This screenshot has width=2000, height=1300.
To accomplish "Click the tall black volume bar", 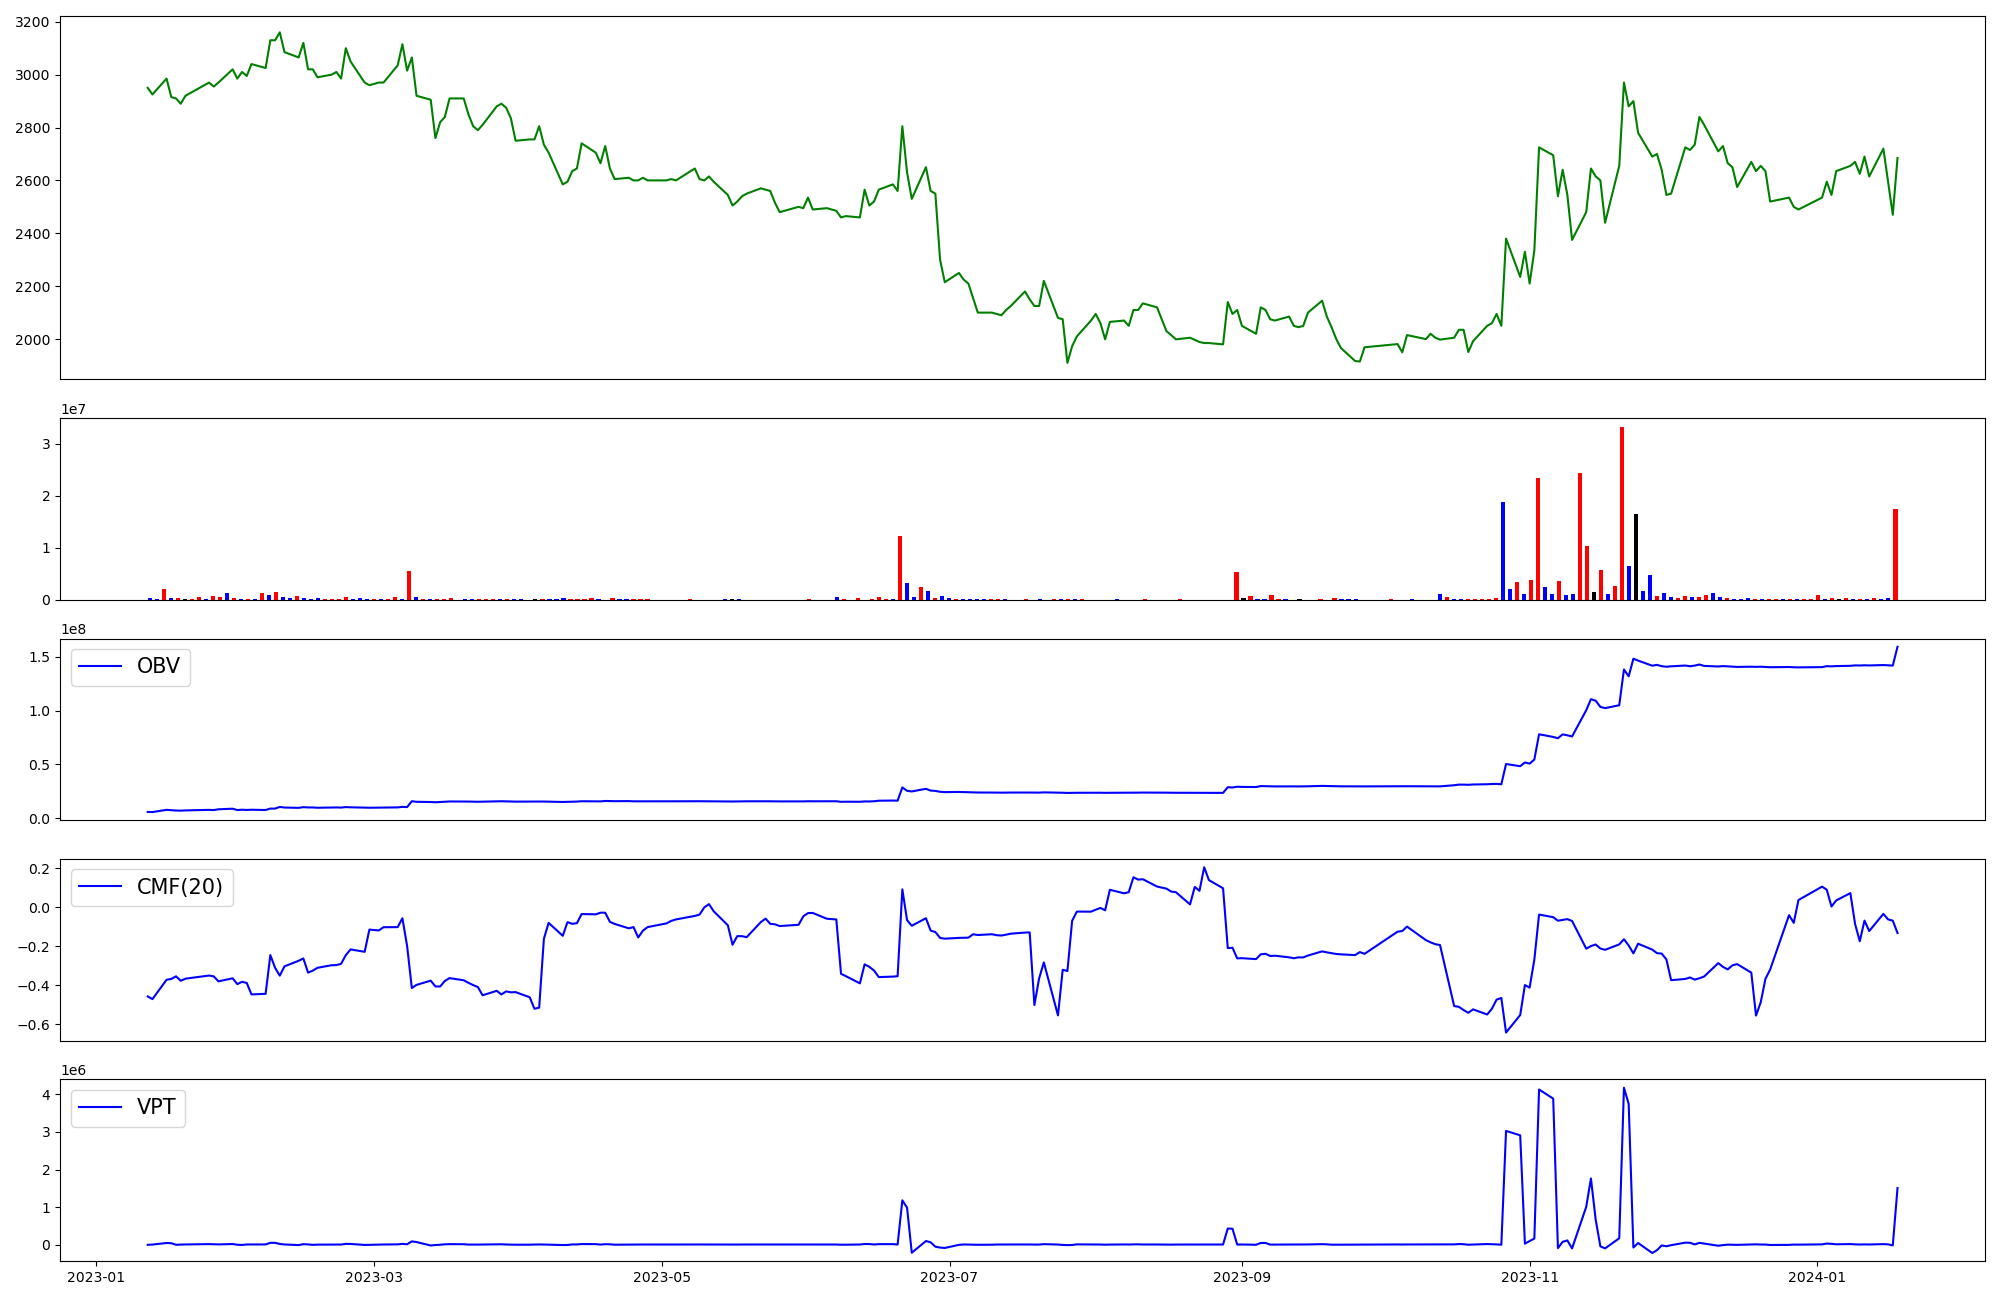I will 1636,557.
